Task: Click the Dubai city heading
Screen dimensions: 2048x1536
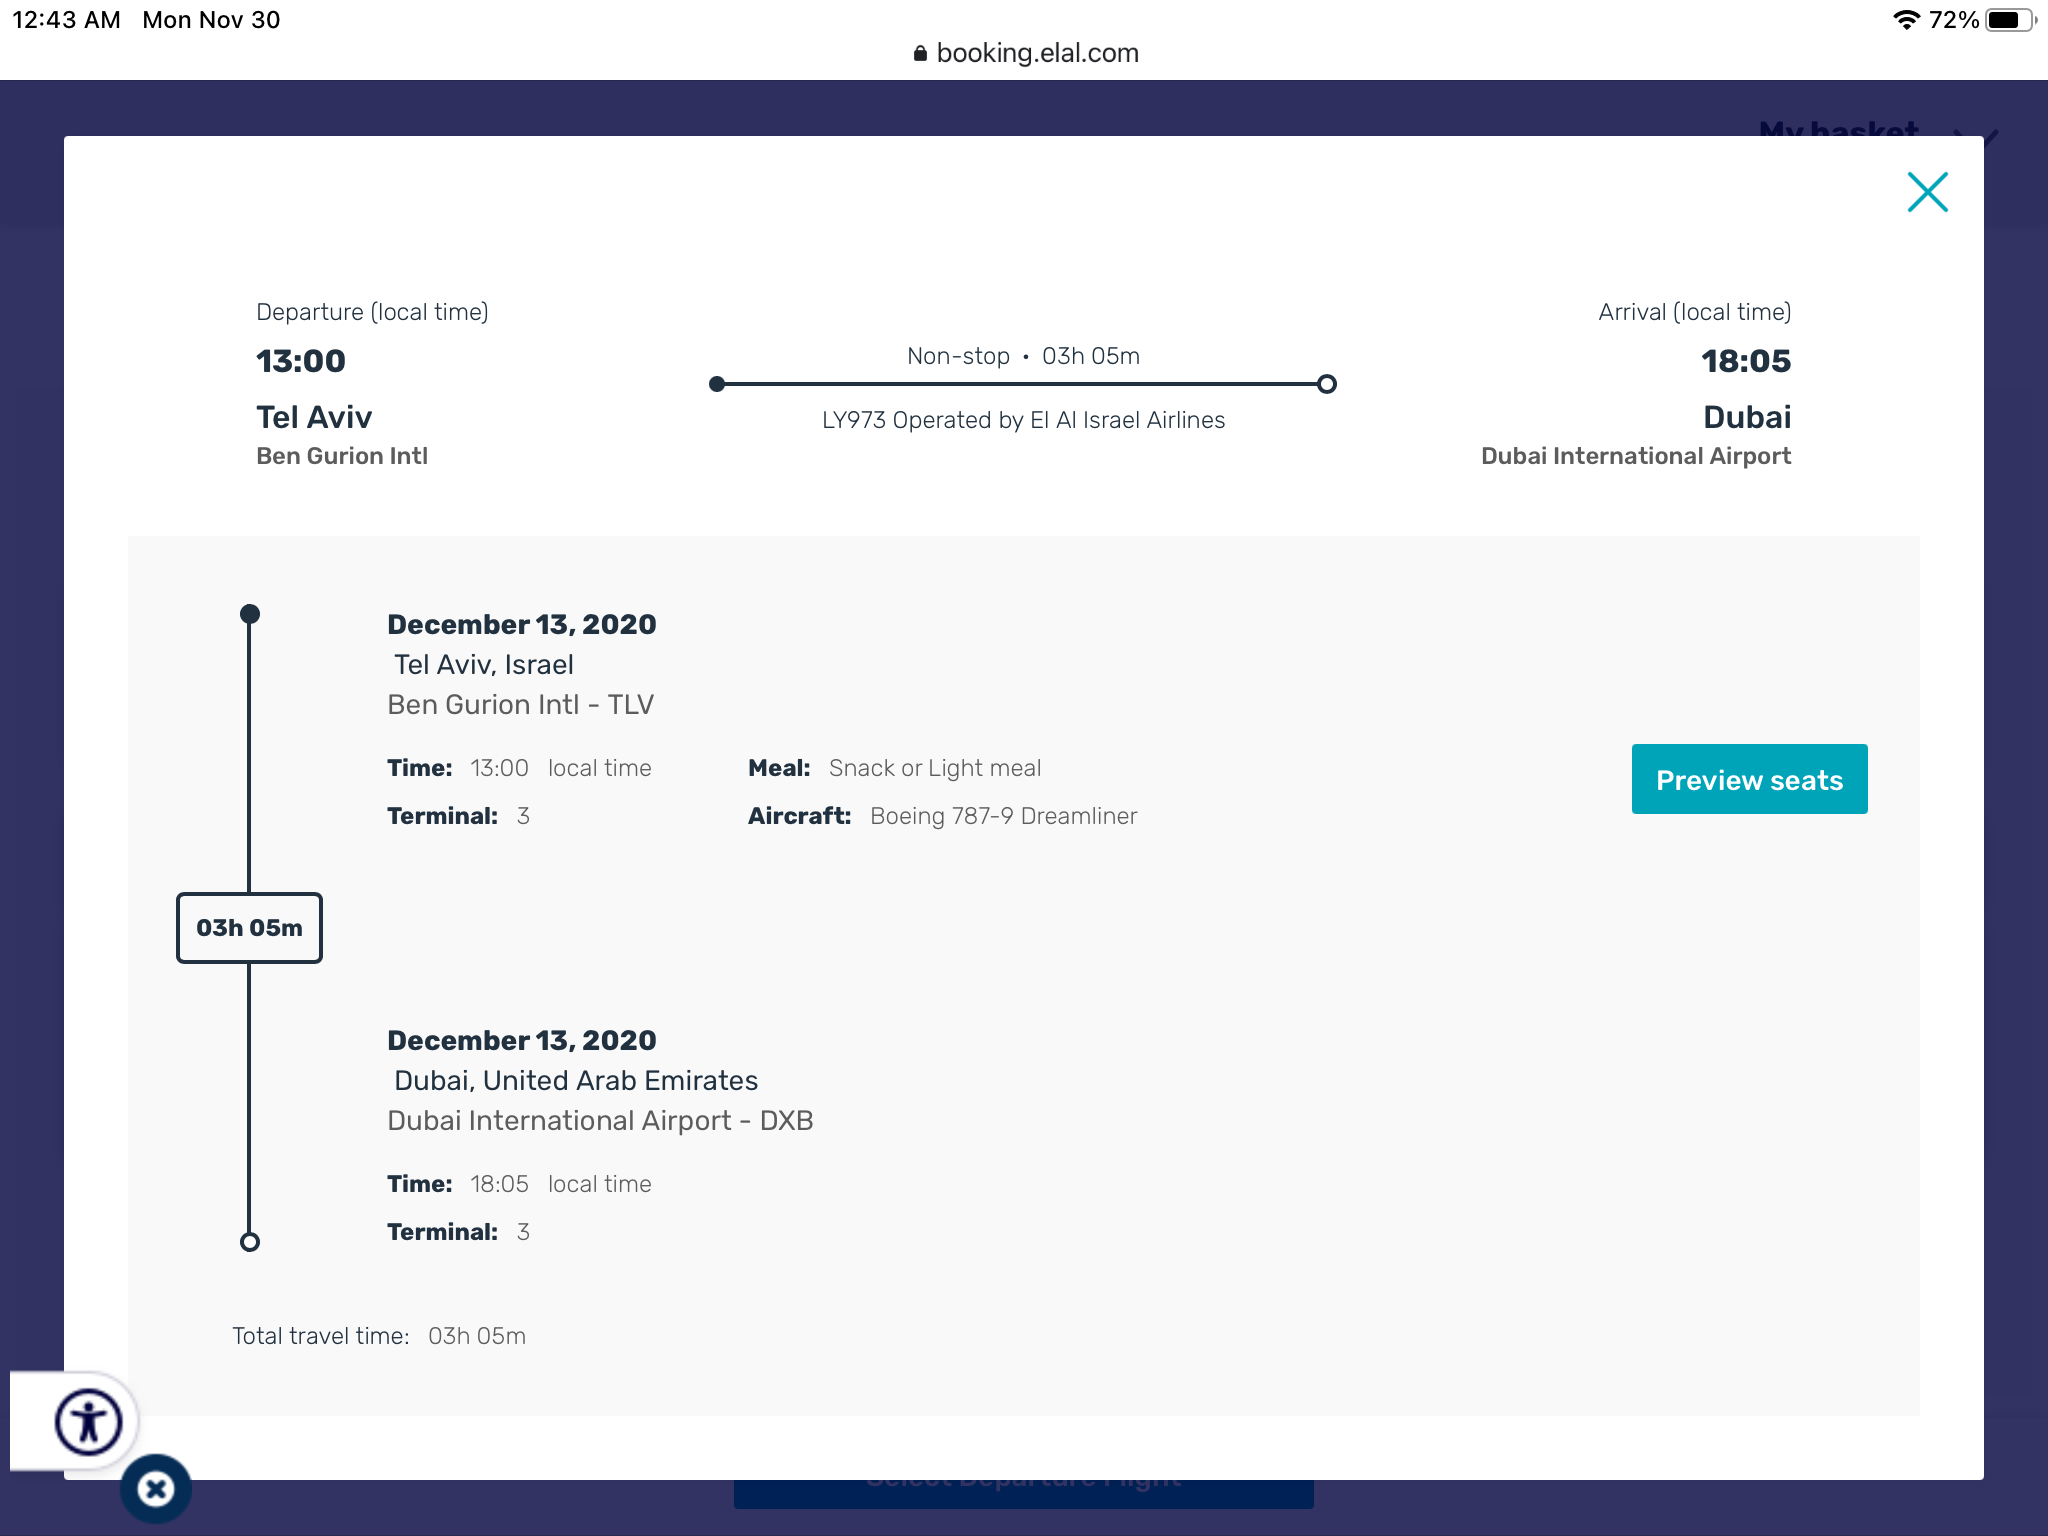Action: pos(1747,417)
